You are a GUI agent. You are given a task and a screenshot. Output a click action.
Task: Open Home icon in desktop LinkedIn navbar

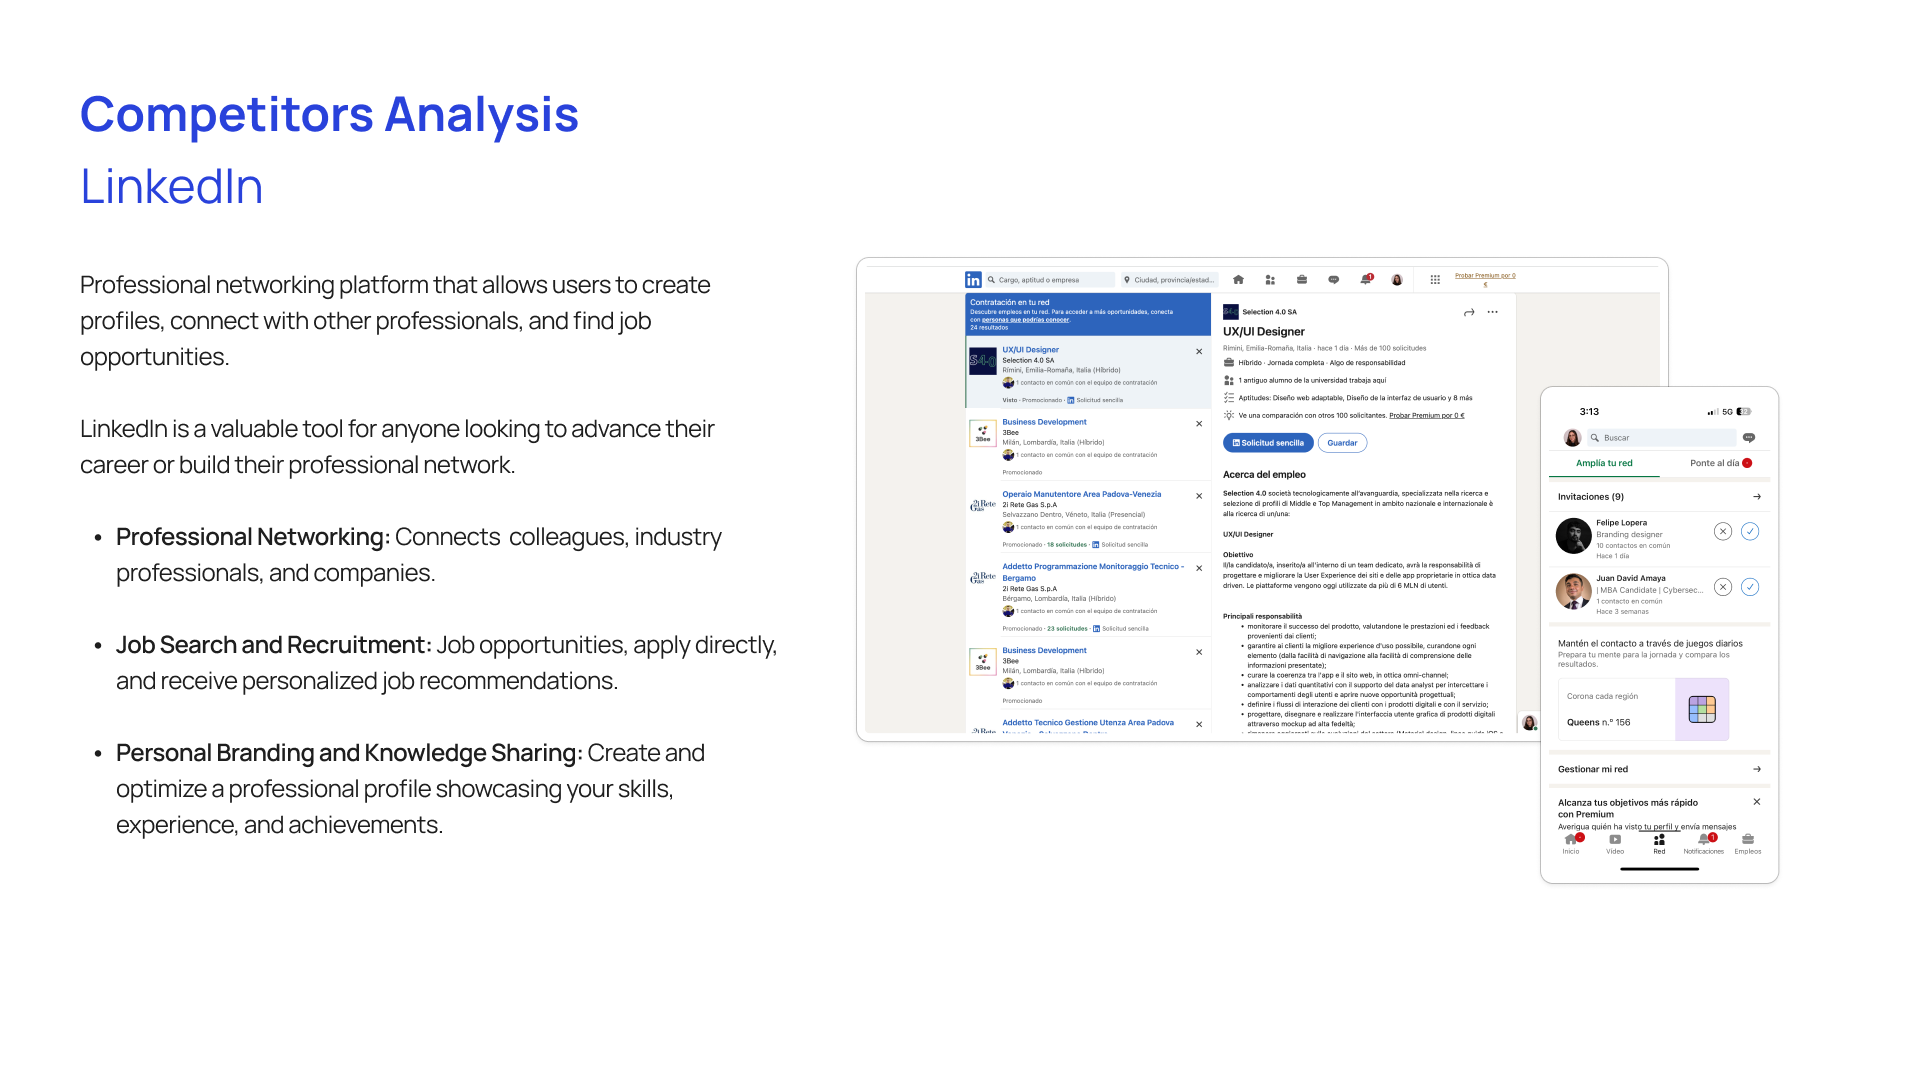click(x=1238, y=280)
